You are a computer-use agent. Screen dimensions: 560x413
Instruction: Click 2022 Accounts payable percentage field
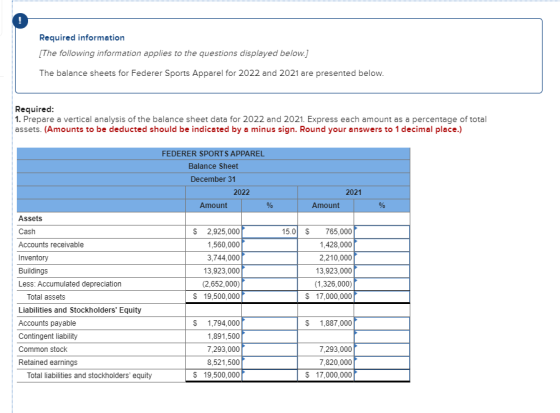point(270,323)
